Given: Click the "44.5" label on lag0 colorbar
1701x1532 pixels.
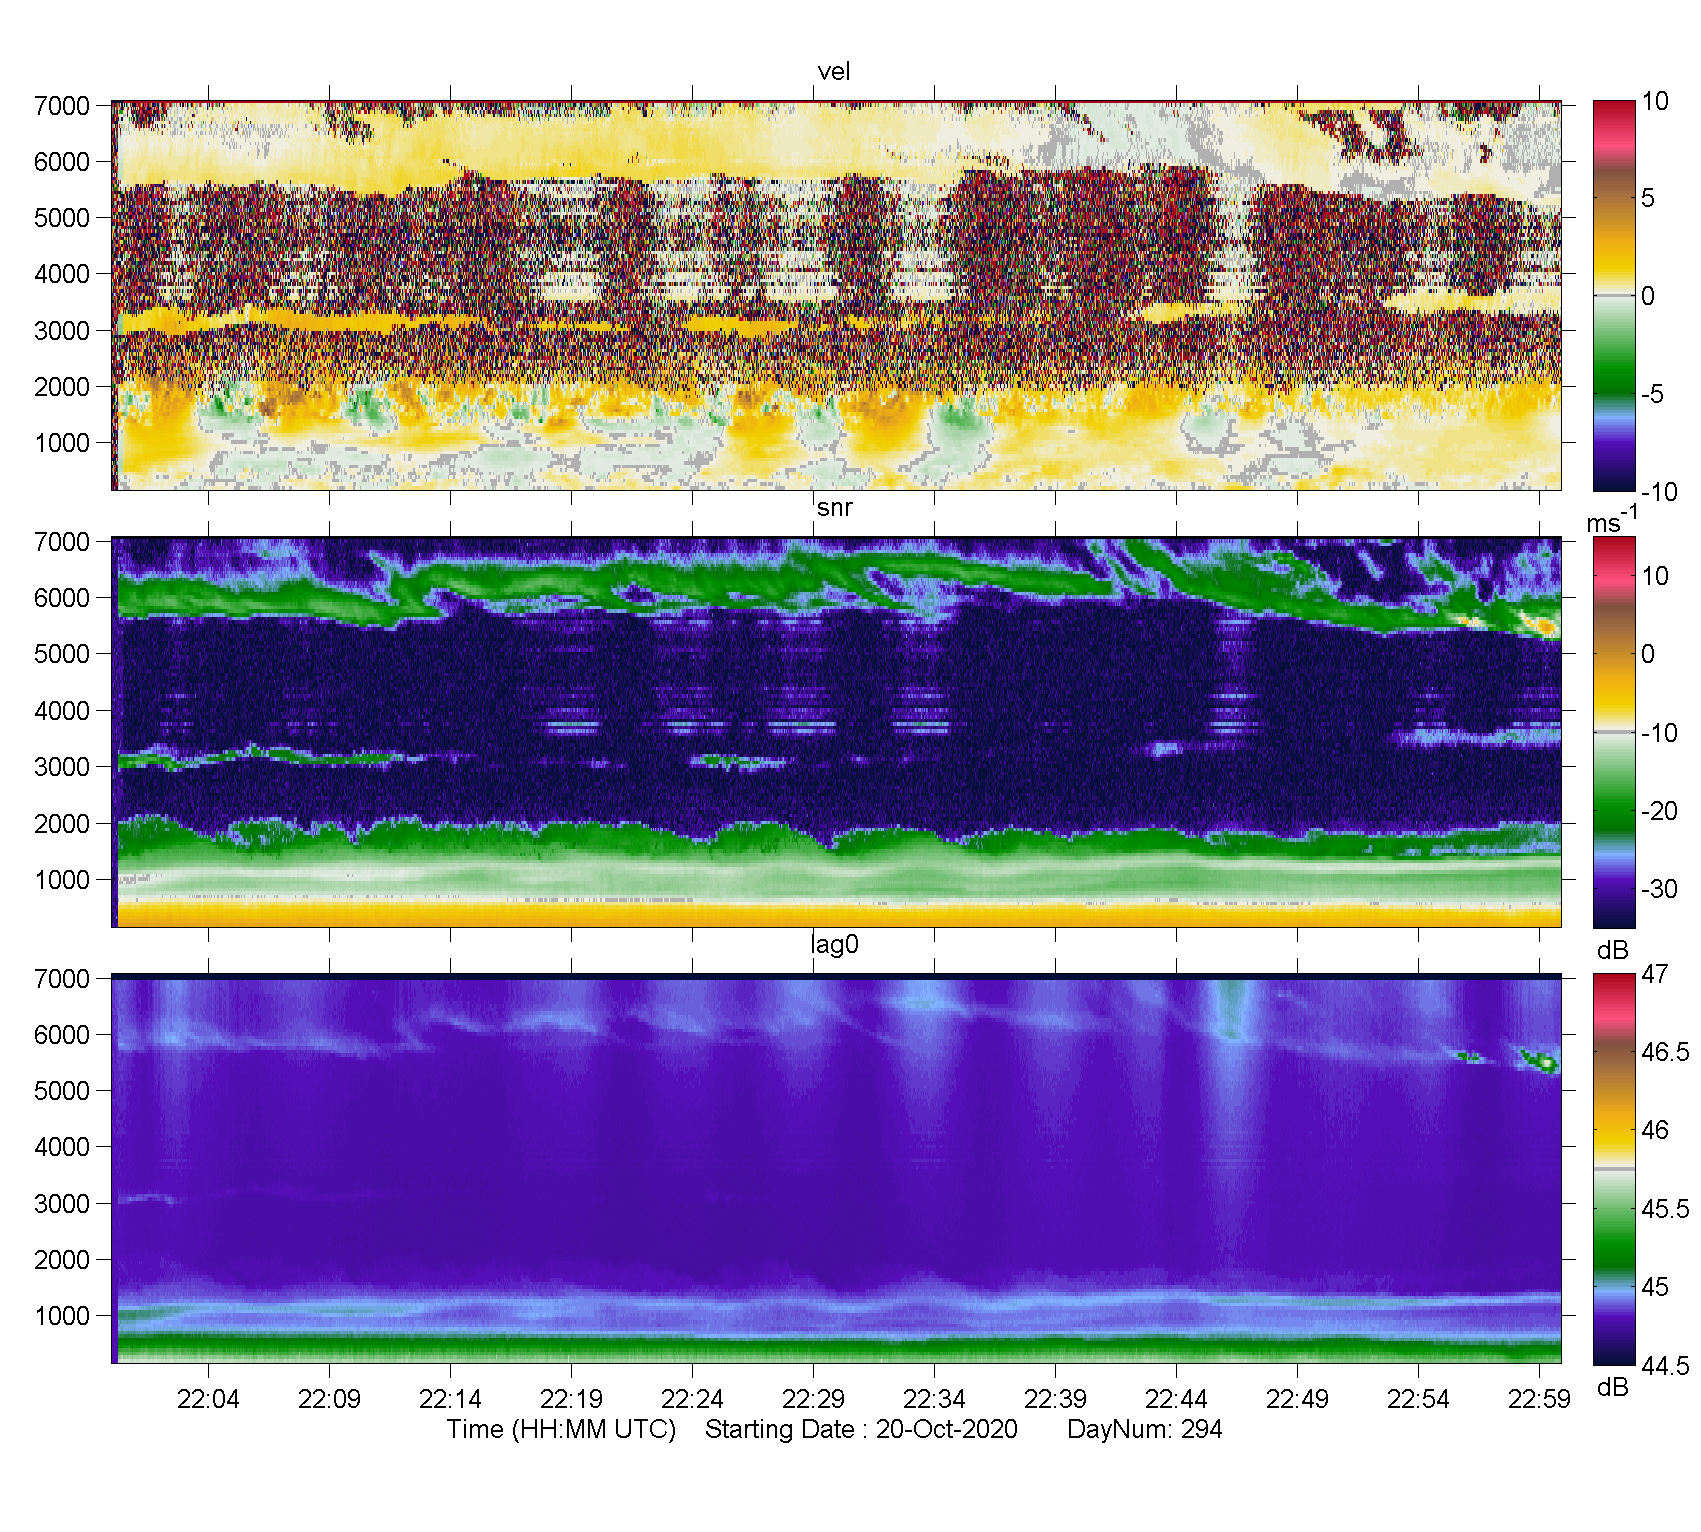Looking at the screenshot, I should [1665, 1366].
